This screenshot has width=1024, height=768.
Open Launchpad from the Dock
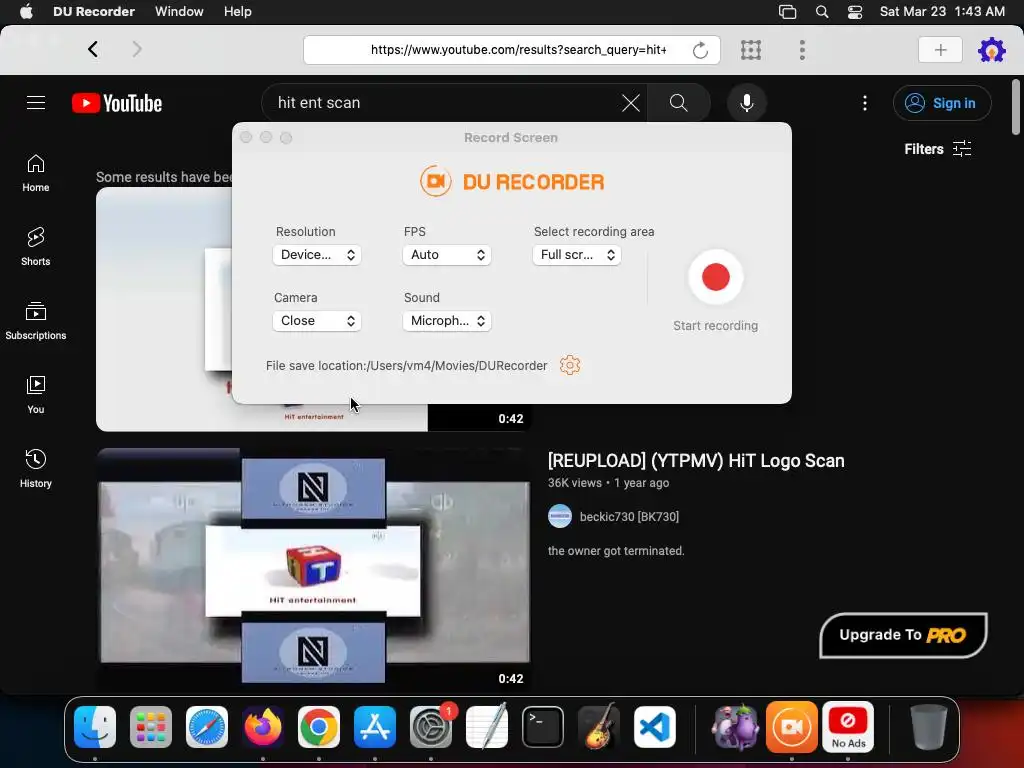tap(151, 727)
